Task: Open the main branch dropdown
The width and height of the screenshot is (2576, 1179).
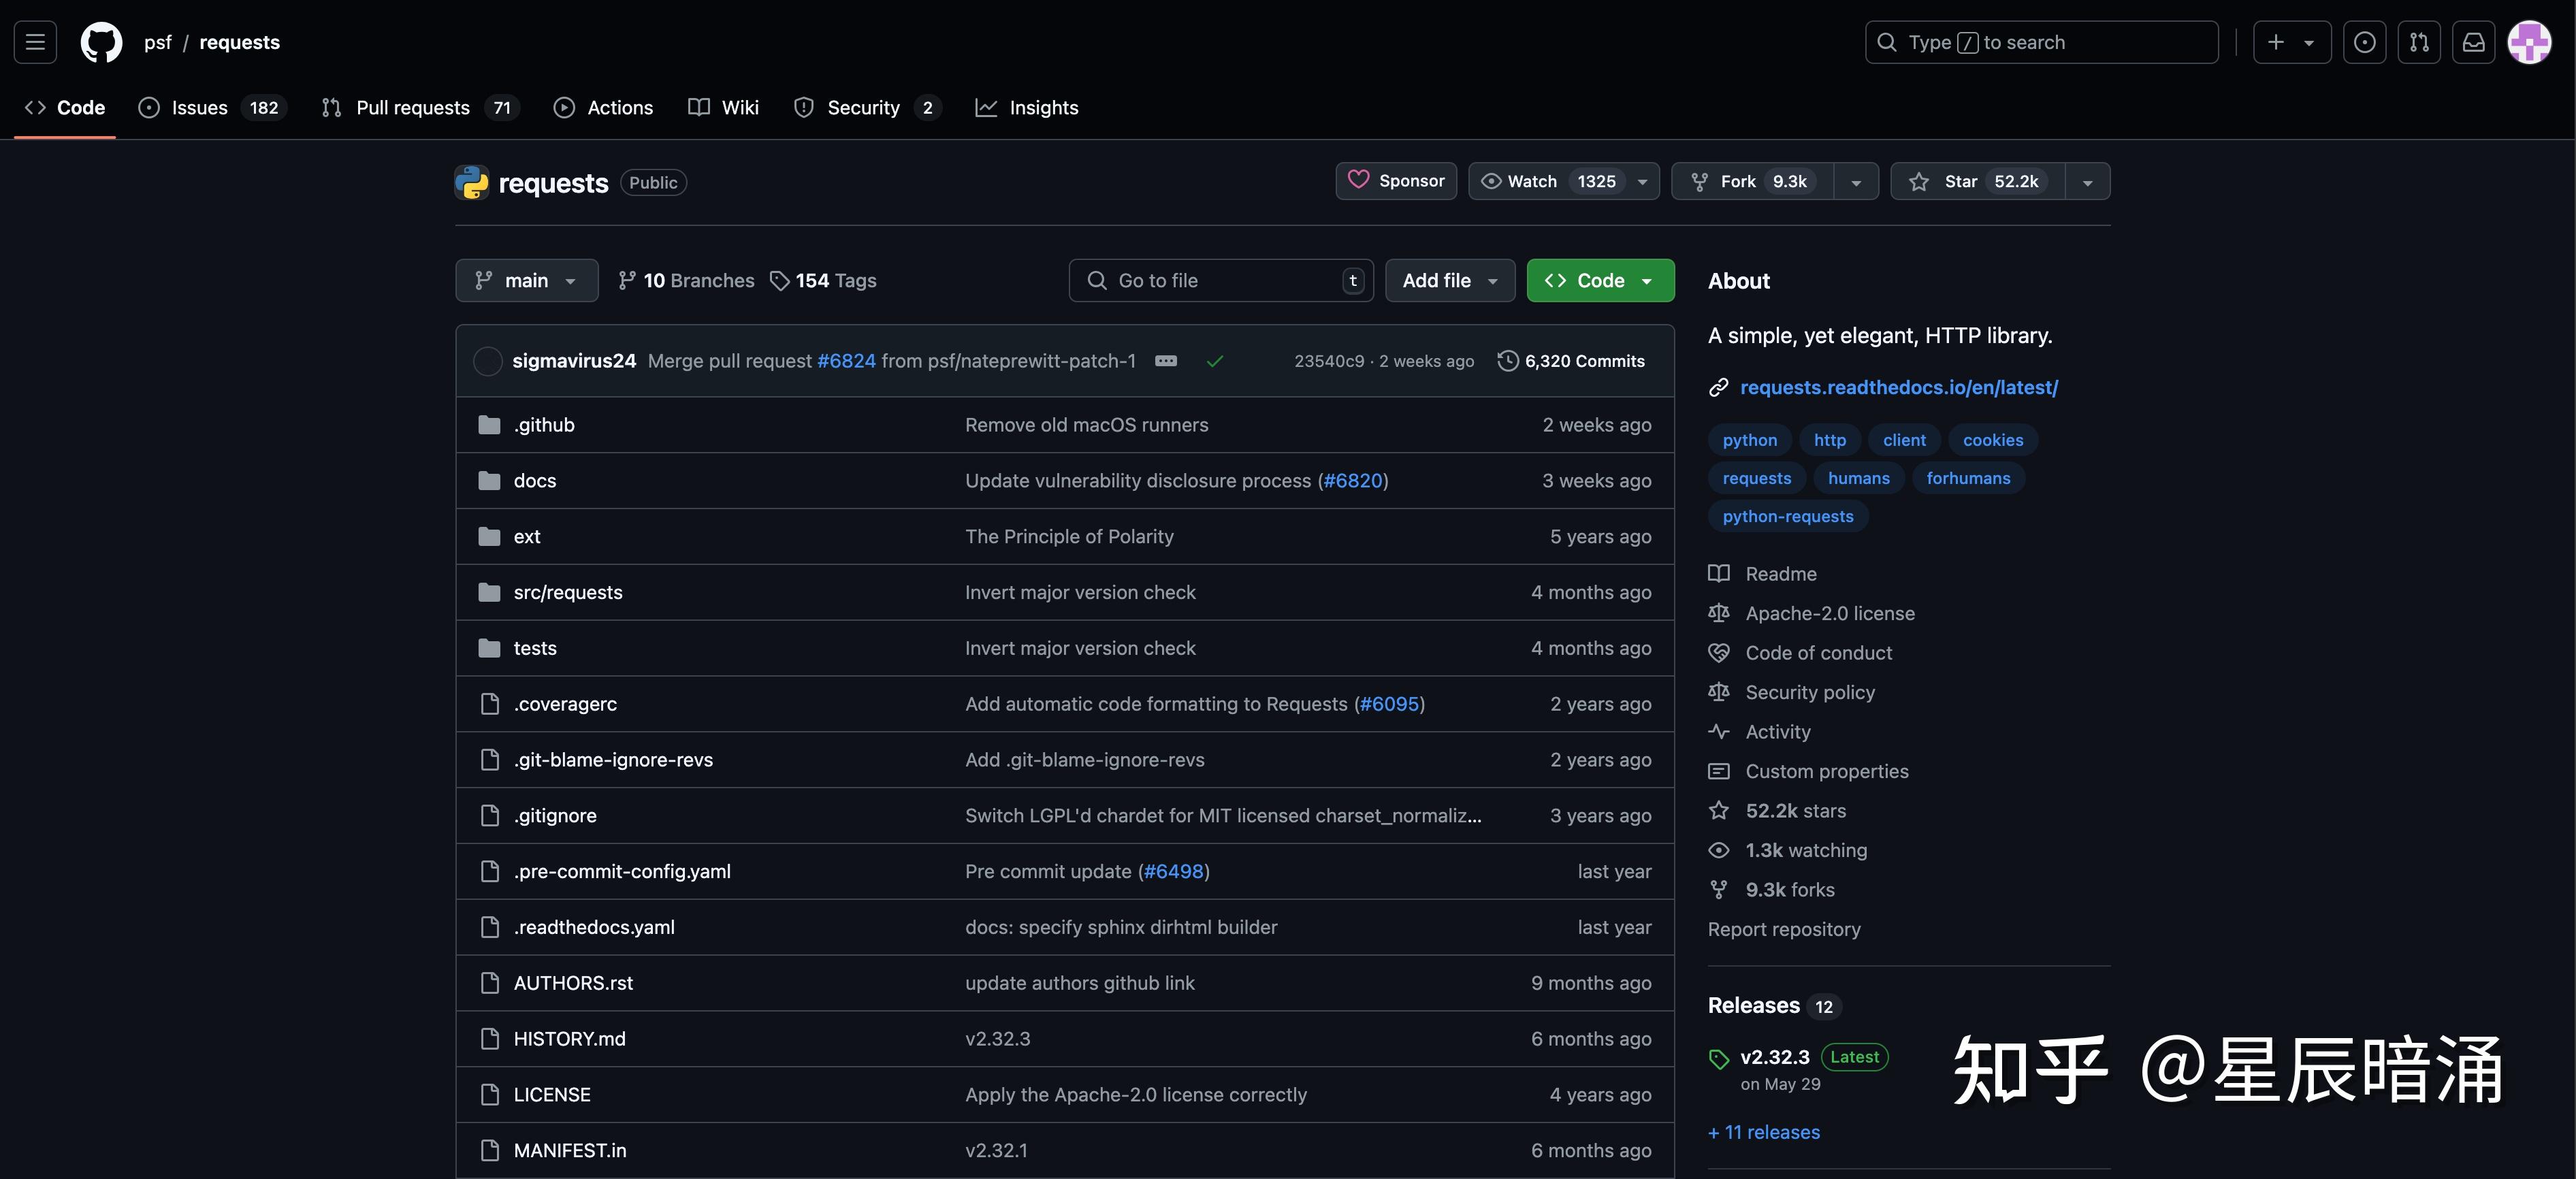Action: 526,281
